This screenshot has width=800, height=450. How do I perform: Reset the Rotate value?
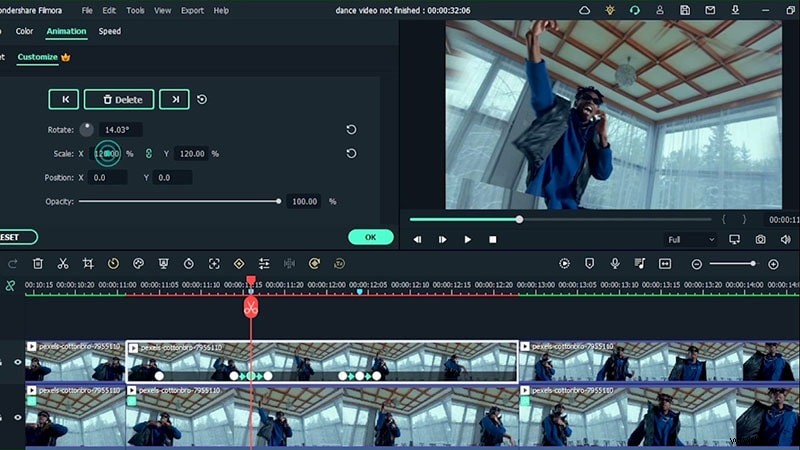tap(351, 130)
